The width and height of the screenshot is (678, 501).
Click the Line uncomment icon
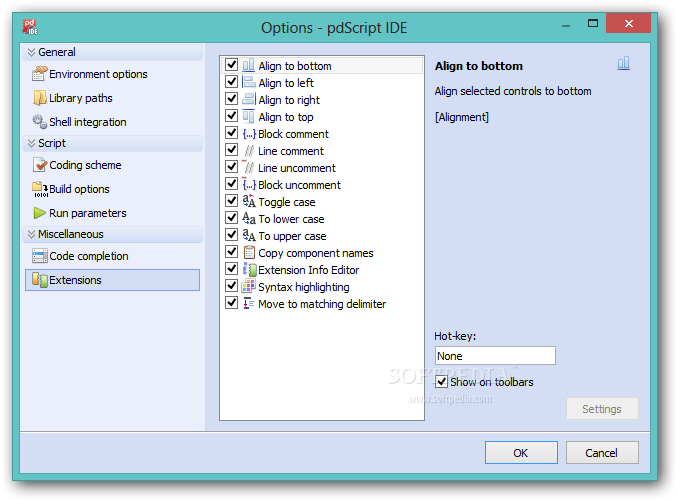point(248,167)
